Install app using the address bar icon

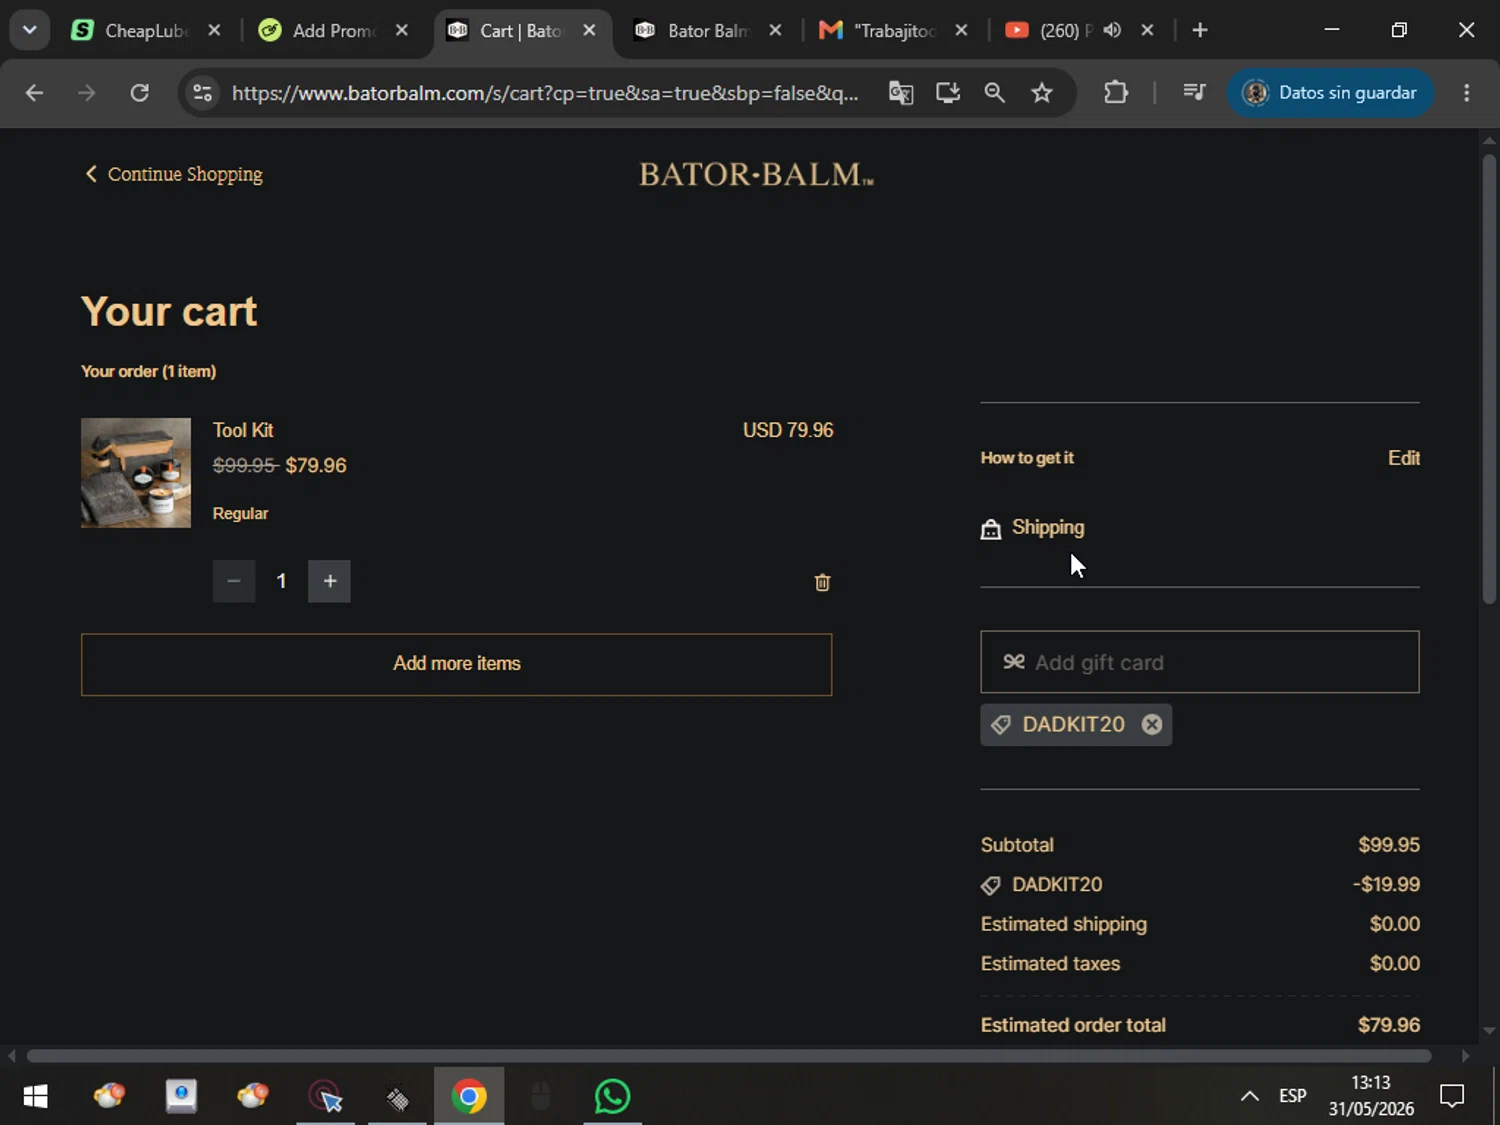(x=948, y=93)
